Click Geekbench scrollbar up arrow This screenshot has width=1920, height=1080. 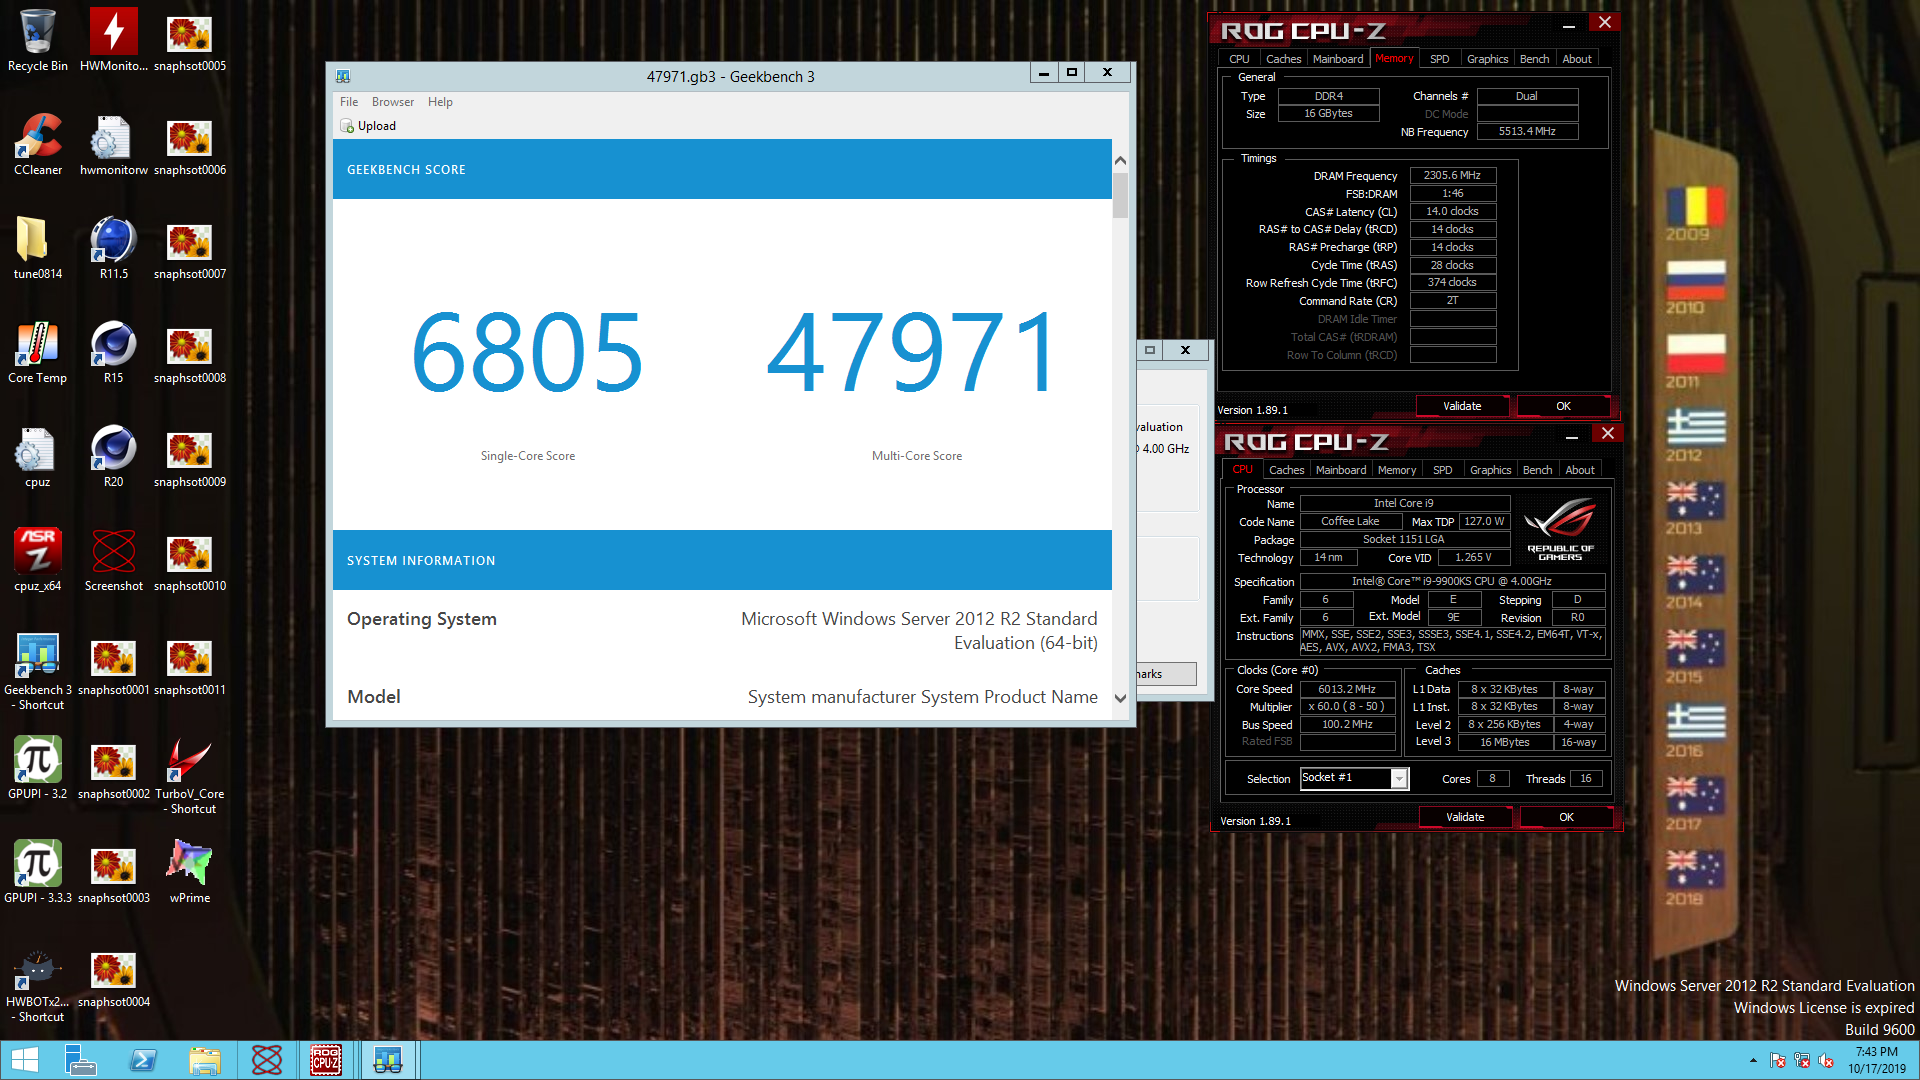[x=1120, y=161]
